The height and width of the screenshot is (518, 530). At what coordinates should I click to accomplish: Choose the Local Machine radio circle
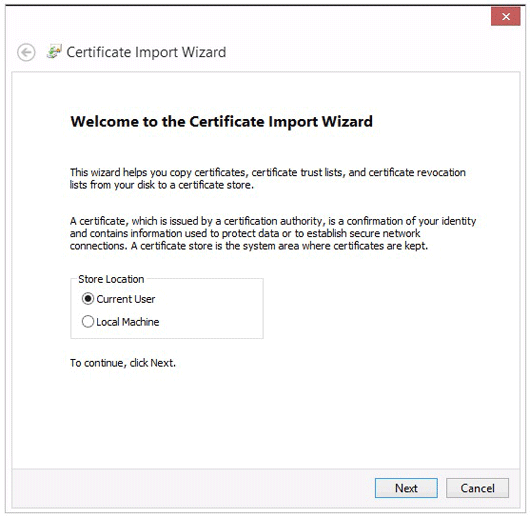coord(88,321)
